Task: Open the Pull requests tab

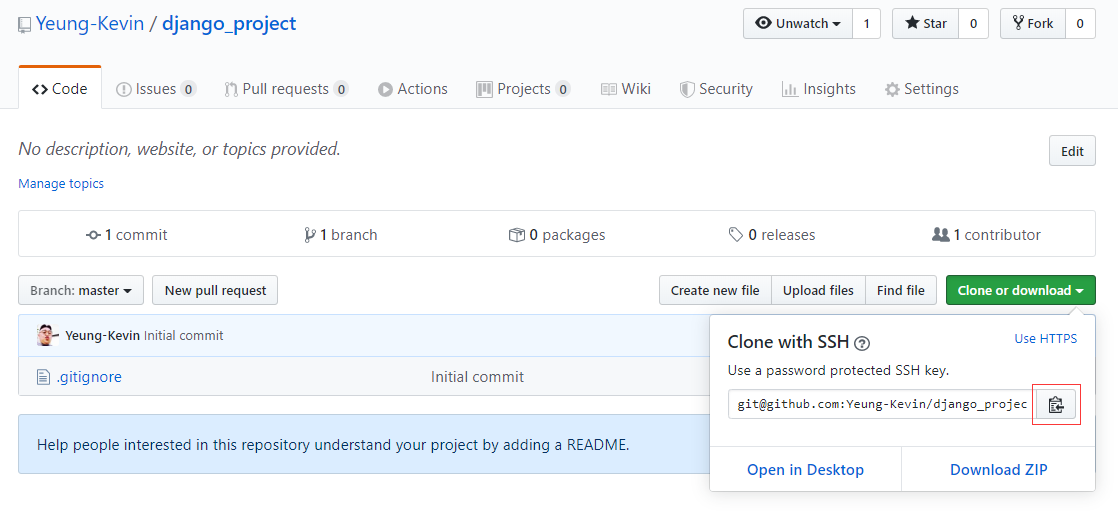Action: [285, 89]
